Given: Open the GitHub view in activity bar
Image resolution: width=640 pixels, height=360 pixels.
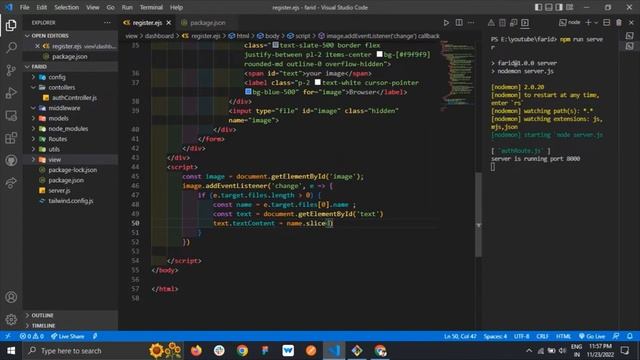Looking at the screenshot, I should (11, 160).
